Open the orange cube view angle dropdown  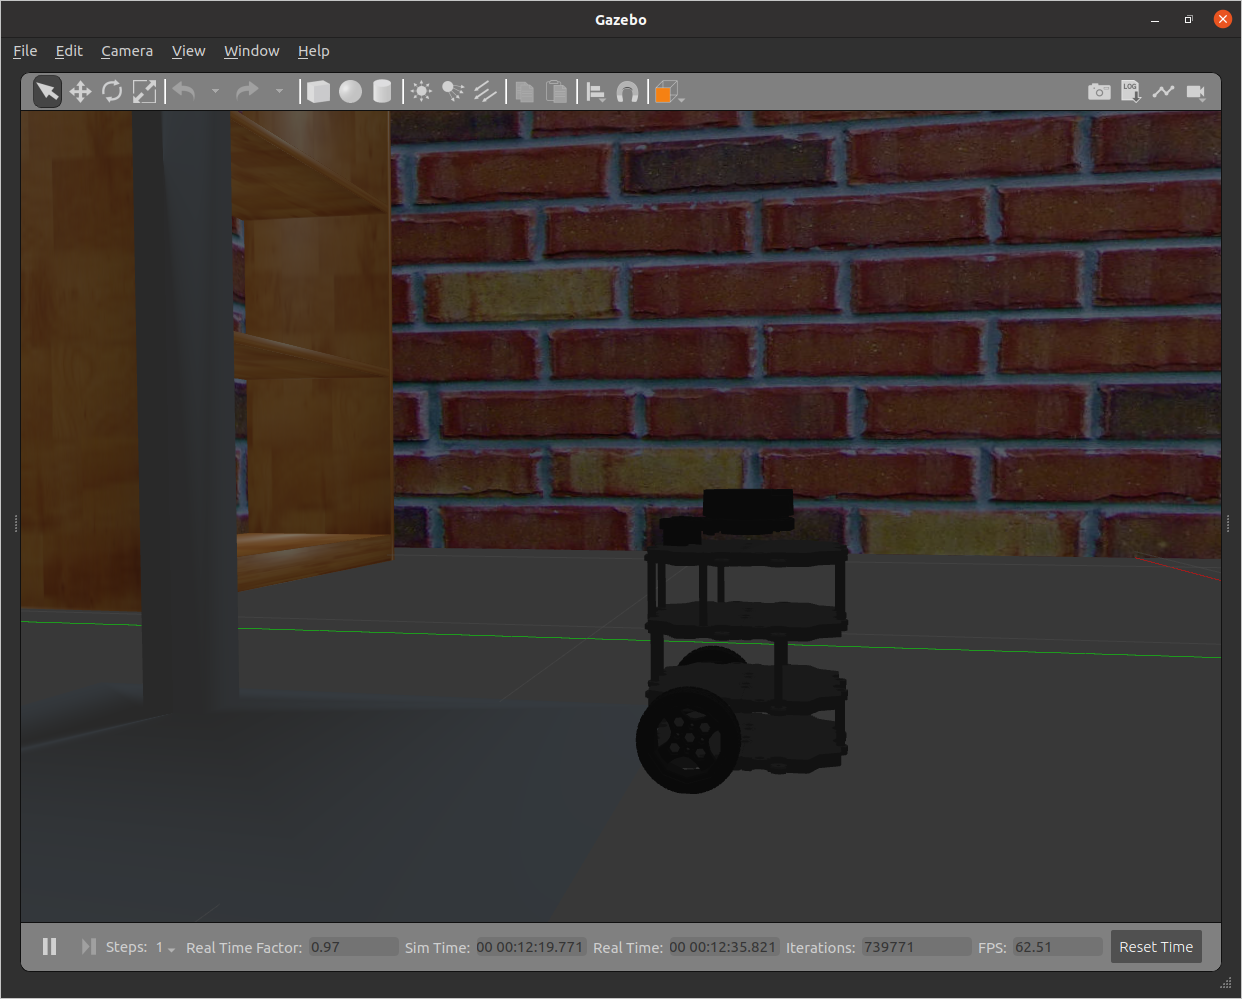coord(668,92)
